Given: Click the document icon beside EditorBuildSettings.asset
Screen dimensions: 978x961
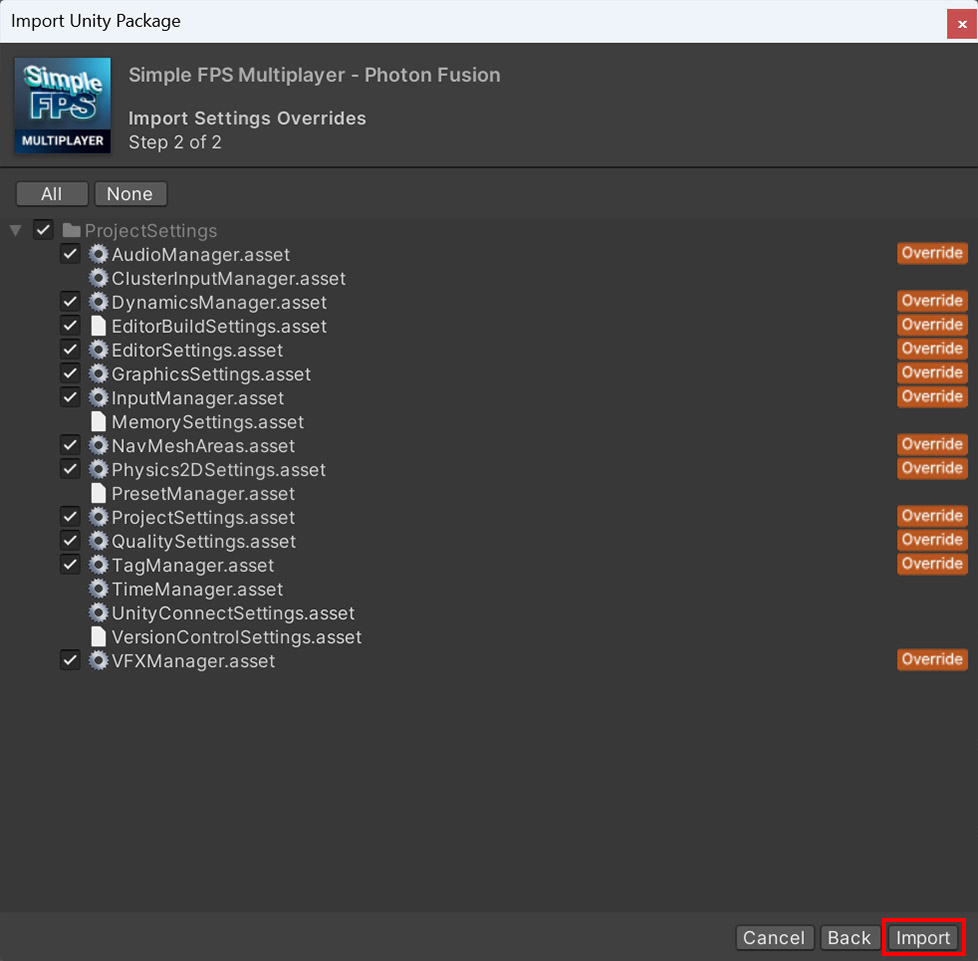Looking at the screenshot, I should click(x=98, y=326).
